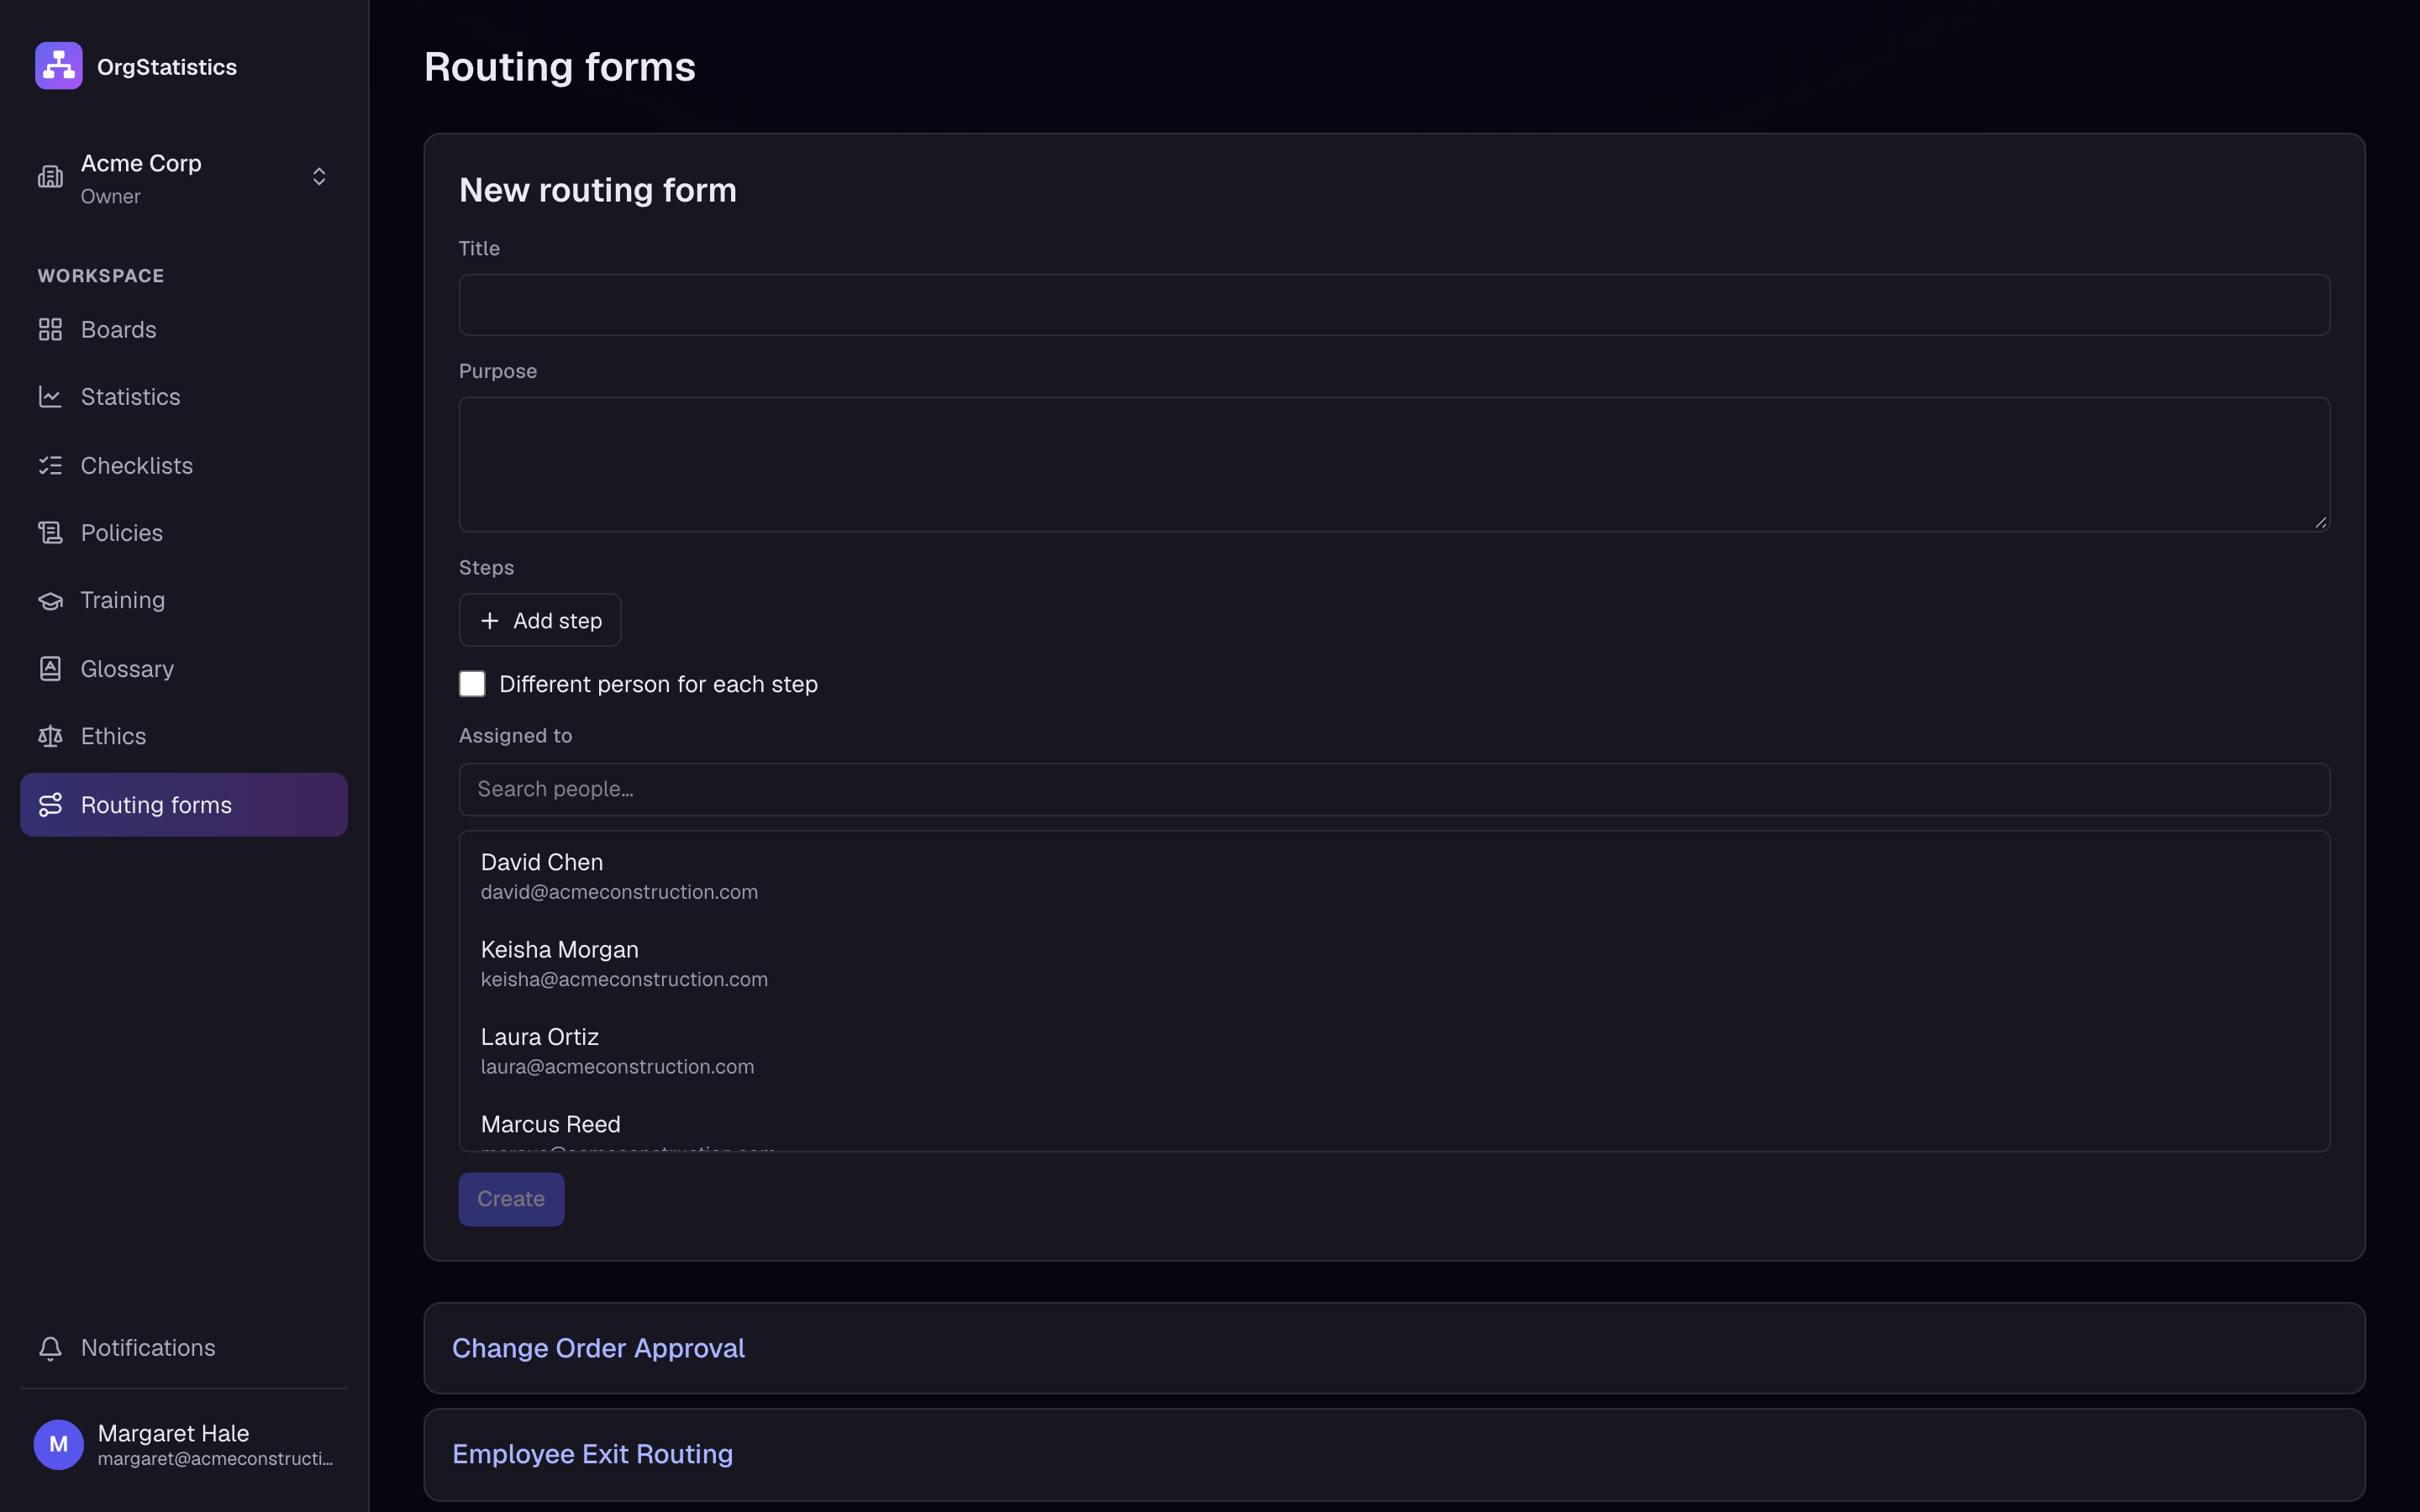Click the Add step button
The width and height of the screenshot is (2420, 1512).
(540, 620)
